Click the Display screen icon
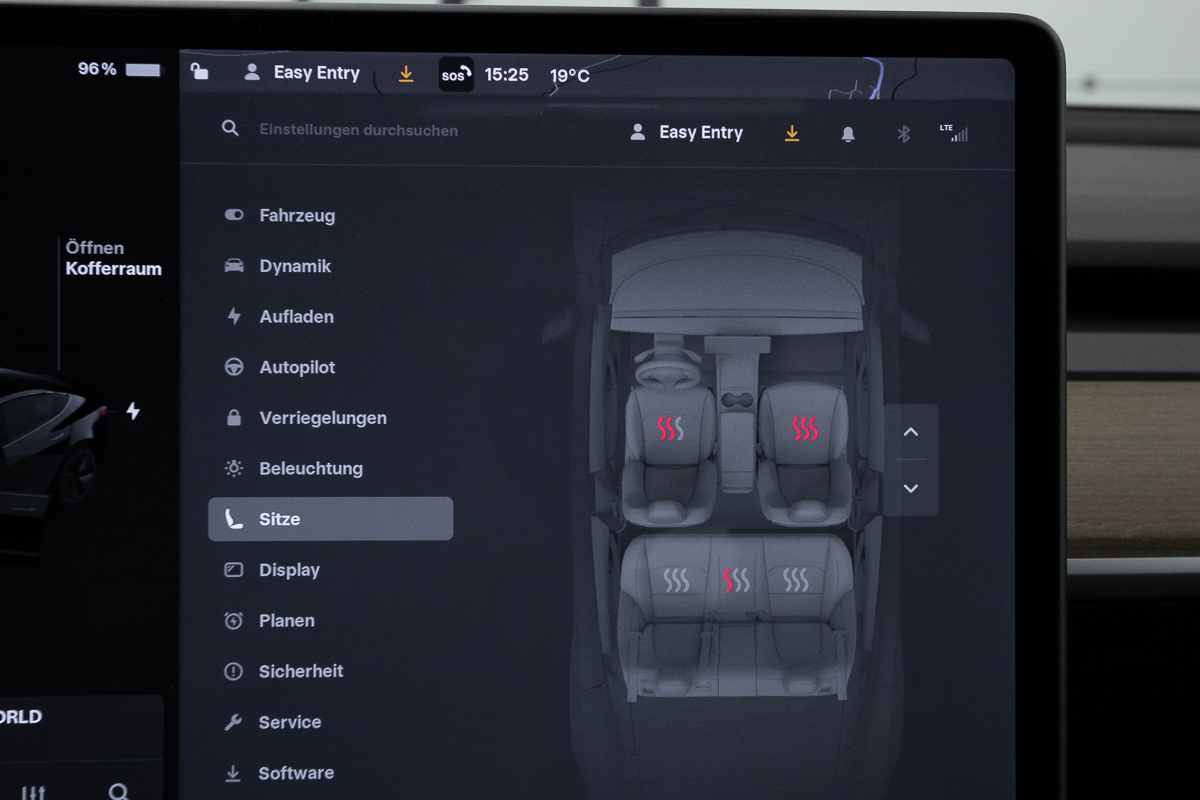The image size is (1200, 800). 234,570
